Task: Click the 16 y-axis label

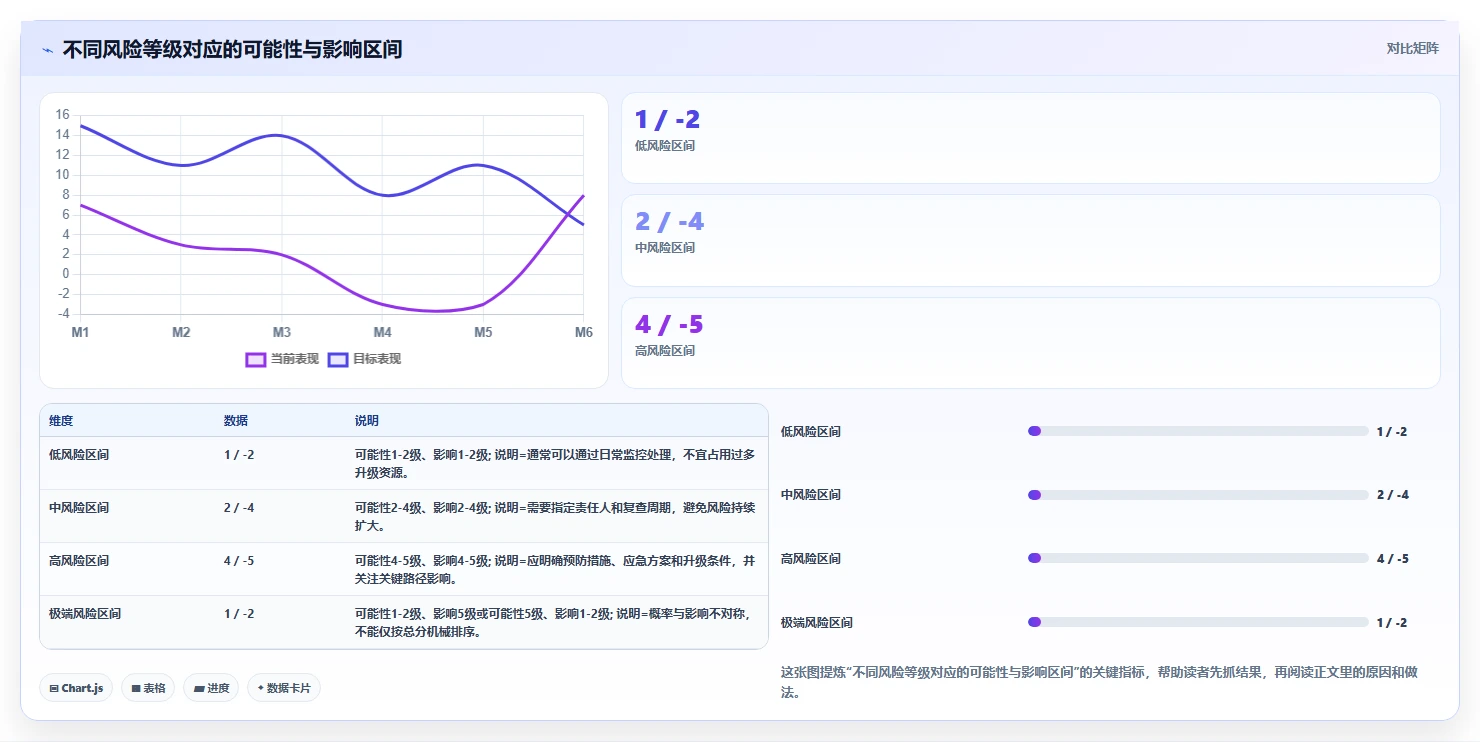Action: point(62,115)
